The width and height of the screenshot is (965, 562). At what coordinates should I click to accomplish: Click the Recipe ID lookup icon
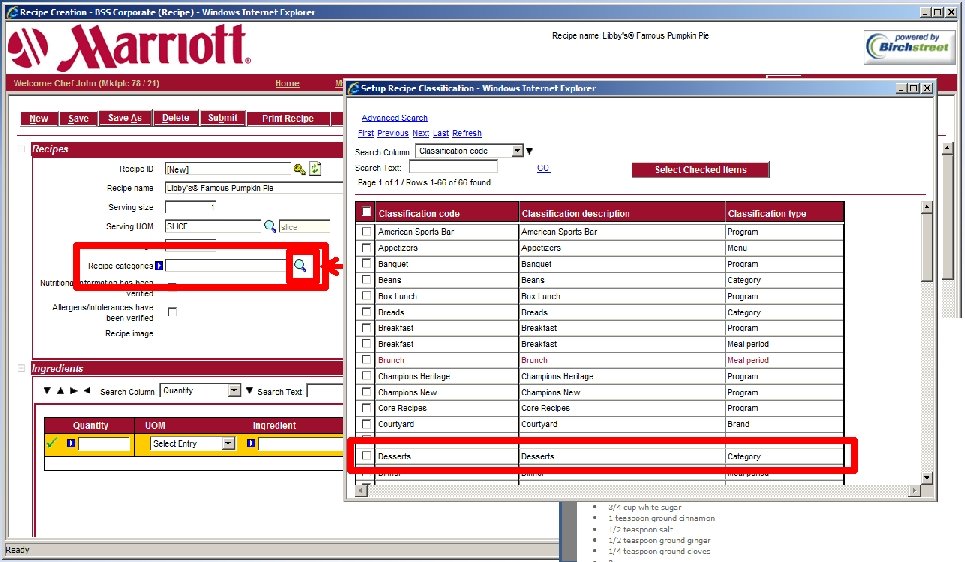[300, 169]
